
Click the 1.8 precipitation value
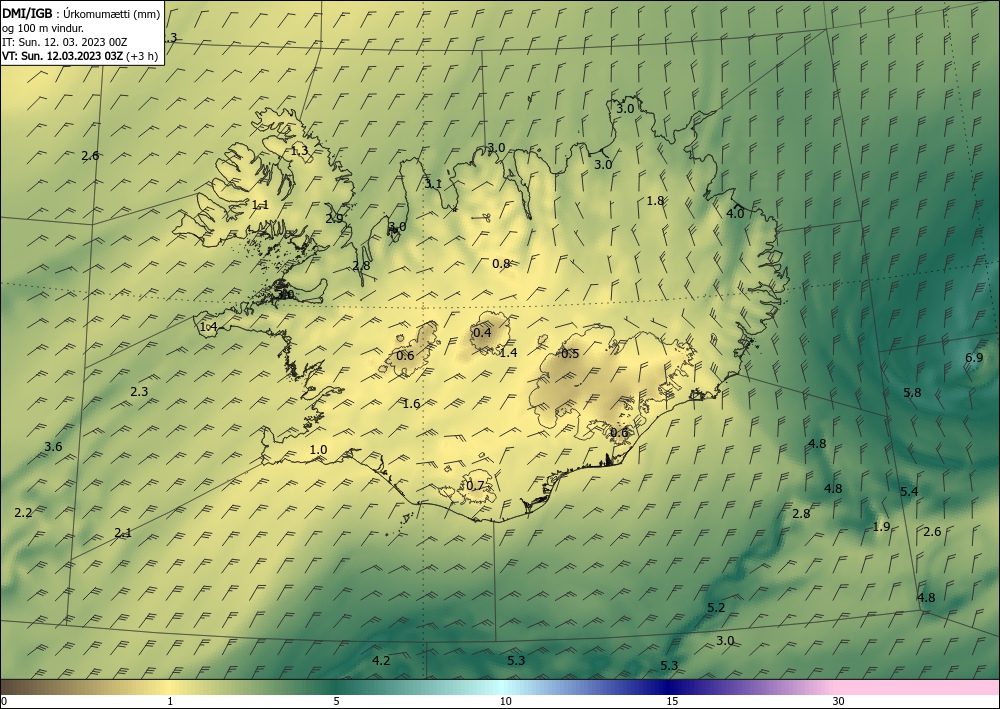point(655,200)
